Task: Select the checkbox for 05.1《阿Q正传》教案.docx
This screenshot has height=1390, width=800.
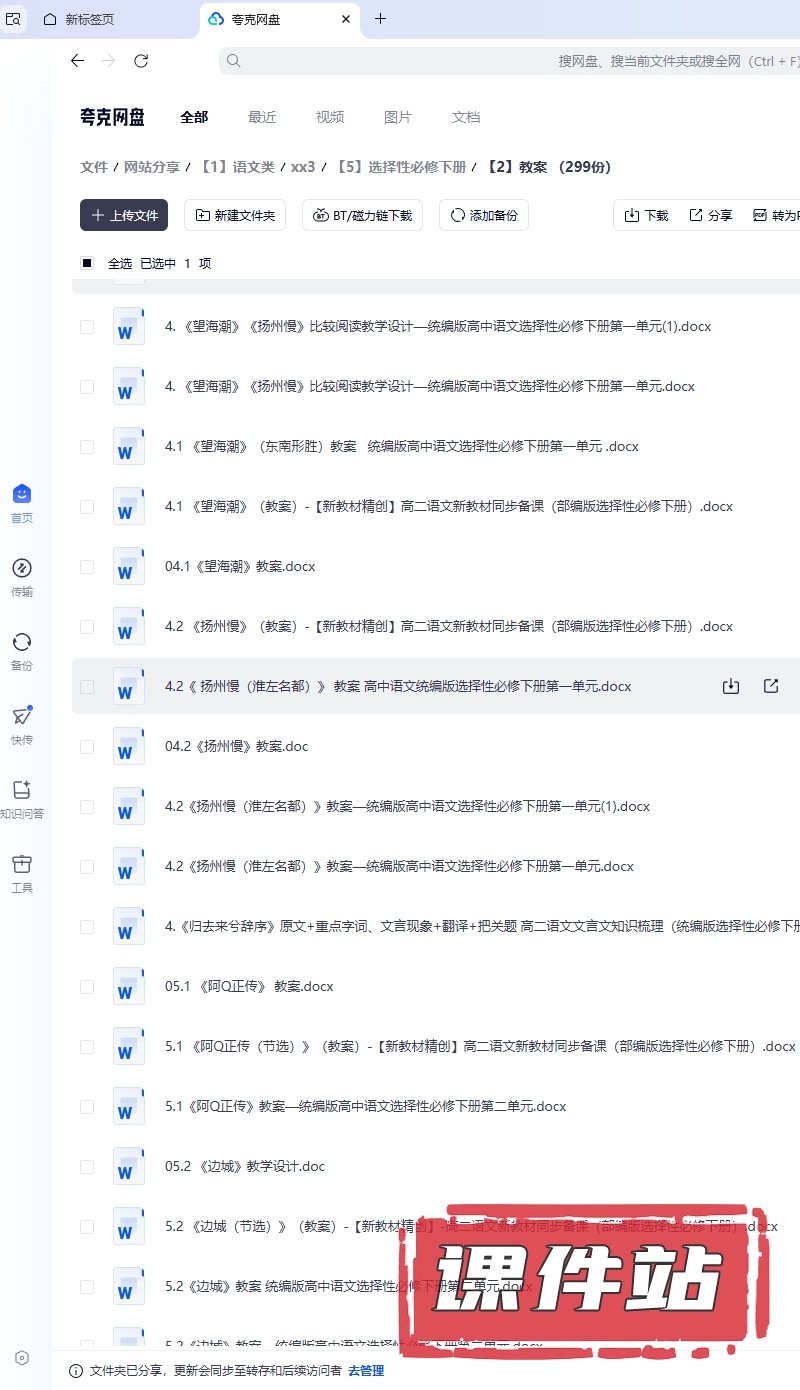Action: (87, 987)
